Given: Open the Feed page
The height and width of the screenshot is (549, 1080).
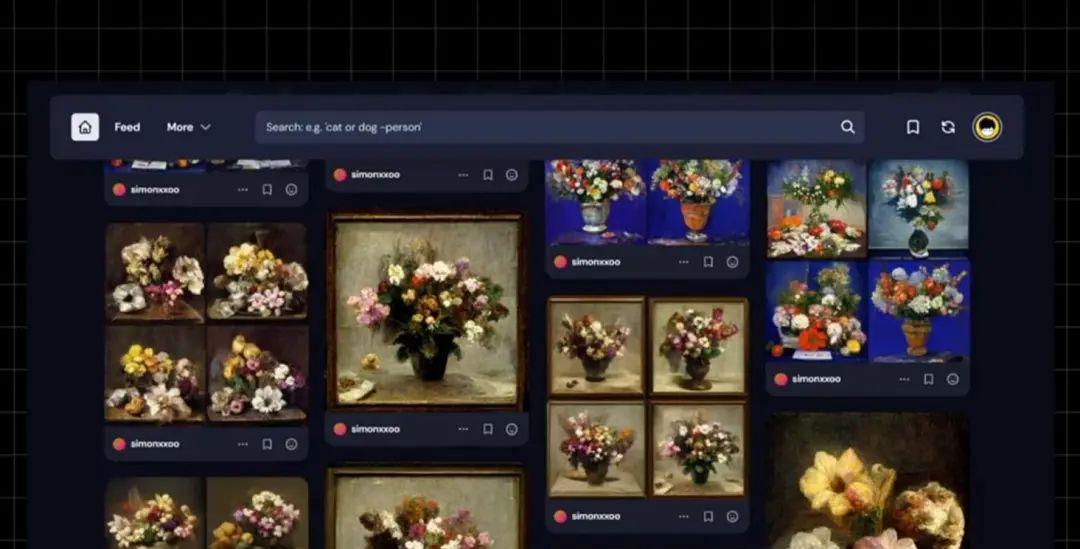Looking at the screenshot, I should tap(127, 127).
